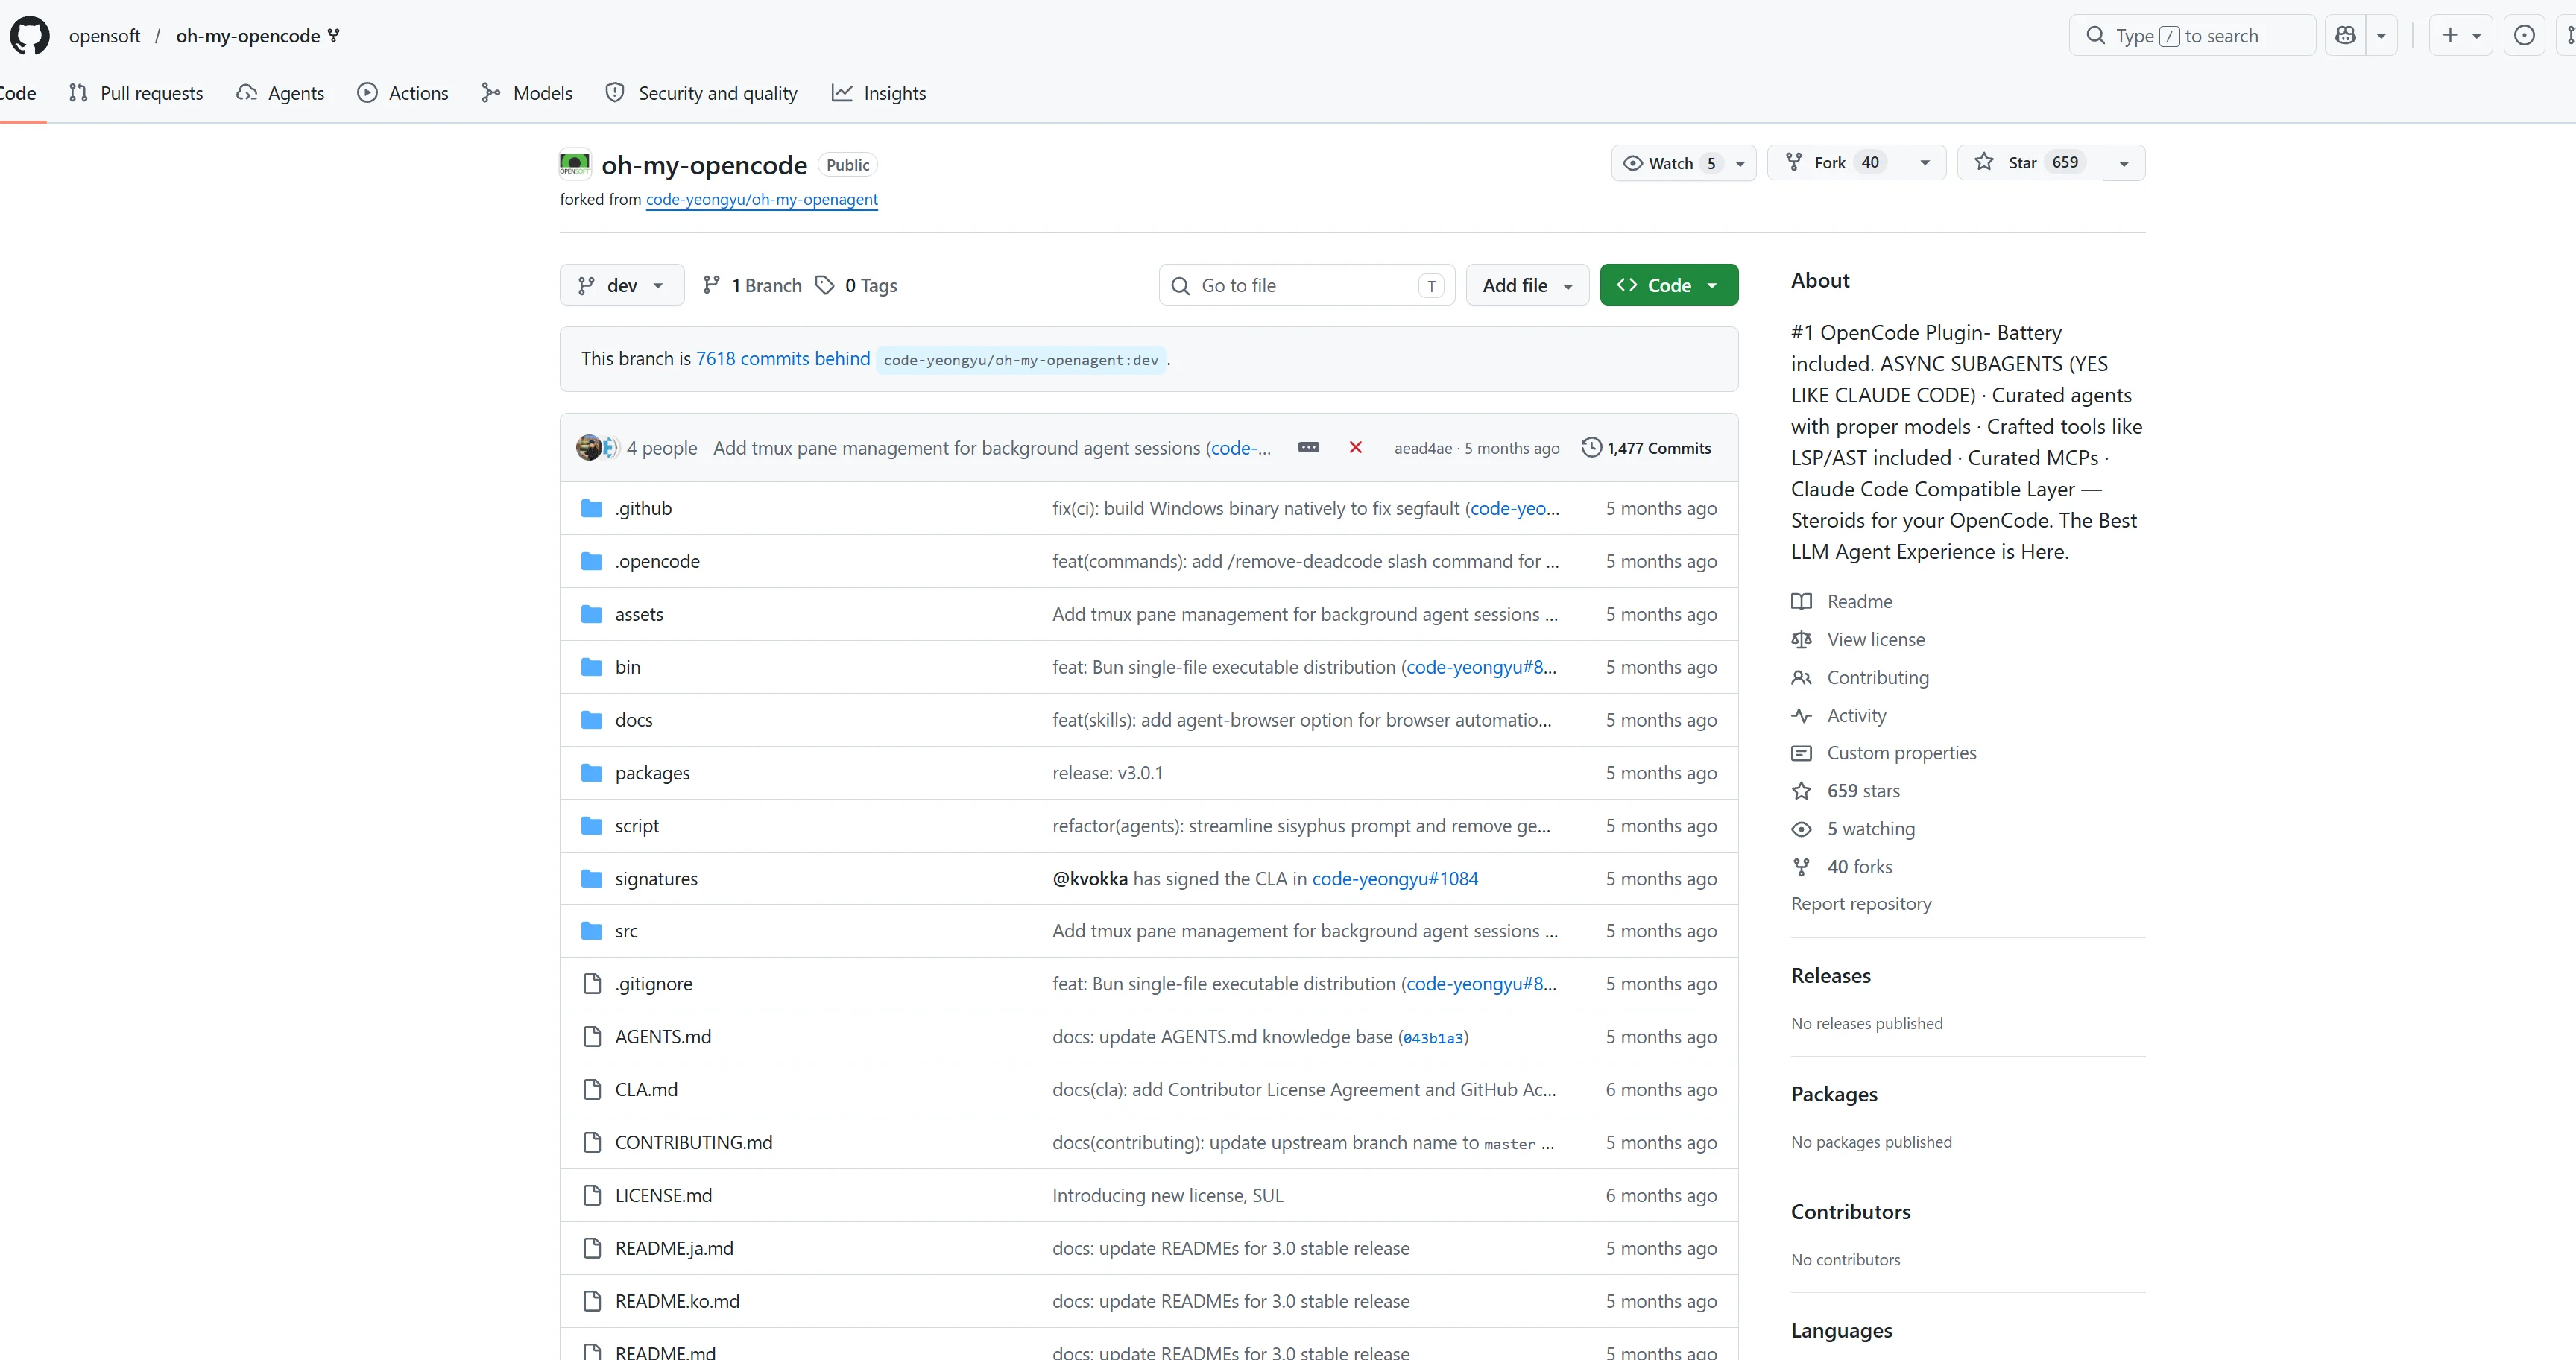Open the Copilot dropdown arrow in header
The image size is (2576, 1360).
coord(2381,36)
